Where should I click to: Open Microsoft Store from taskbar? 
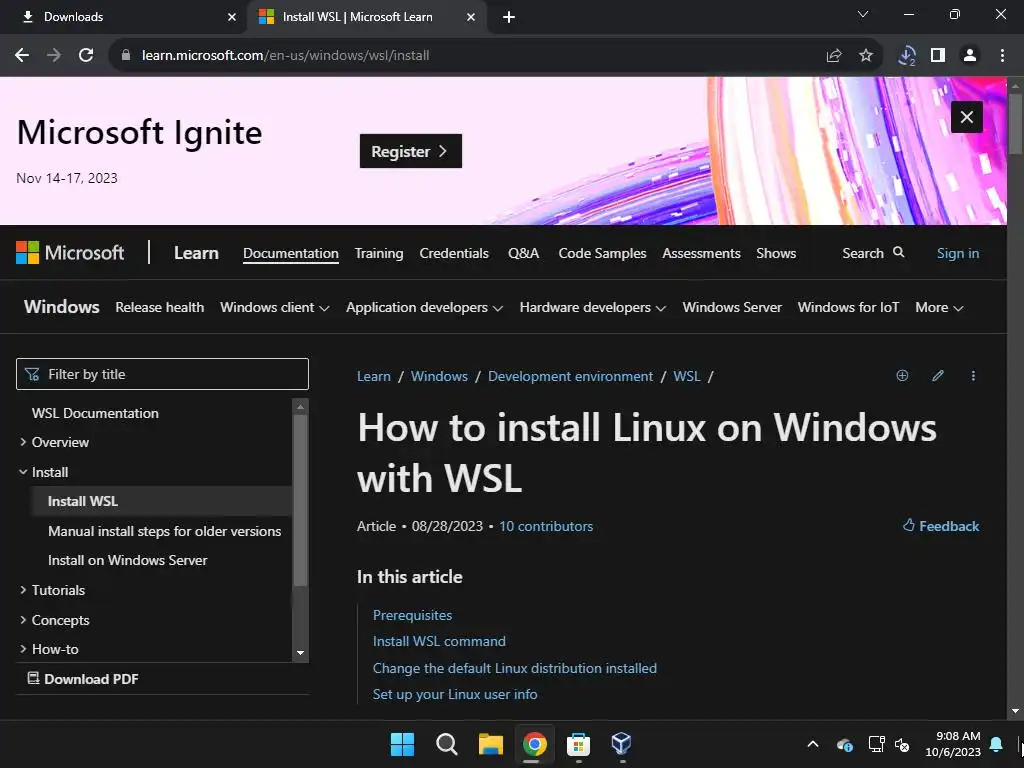578,744
